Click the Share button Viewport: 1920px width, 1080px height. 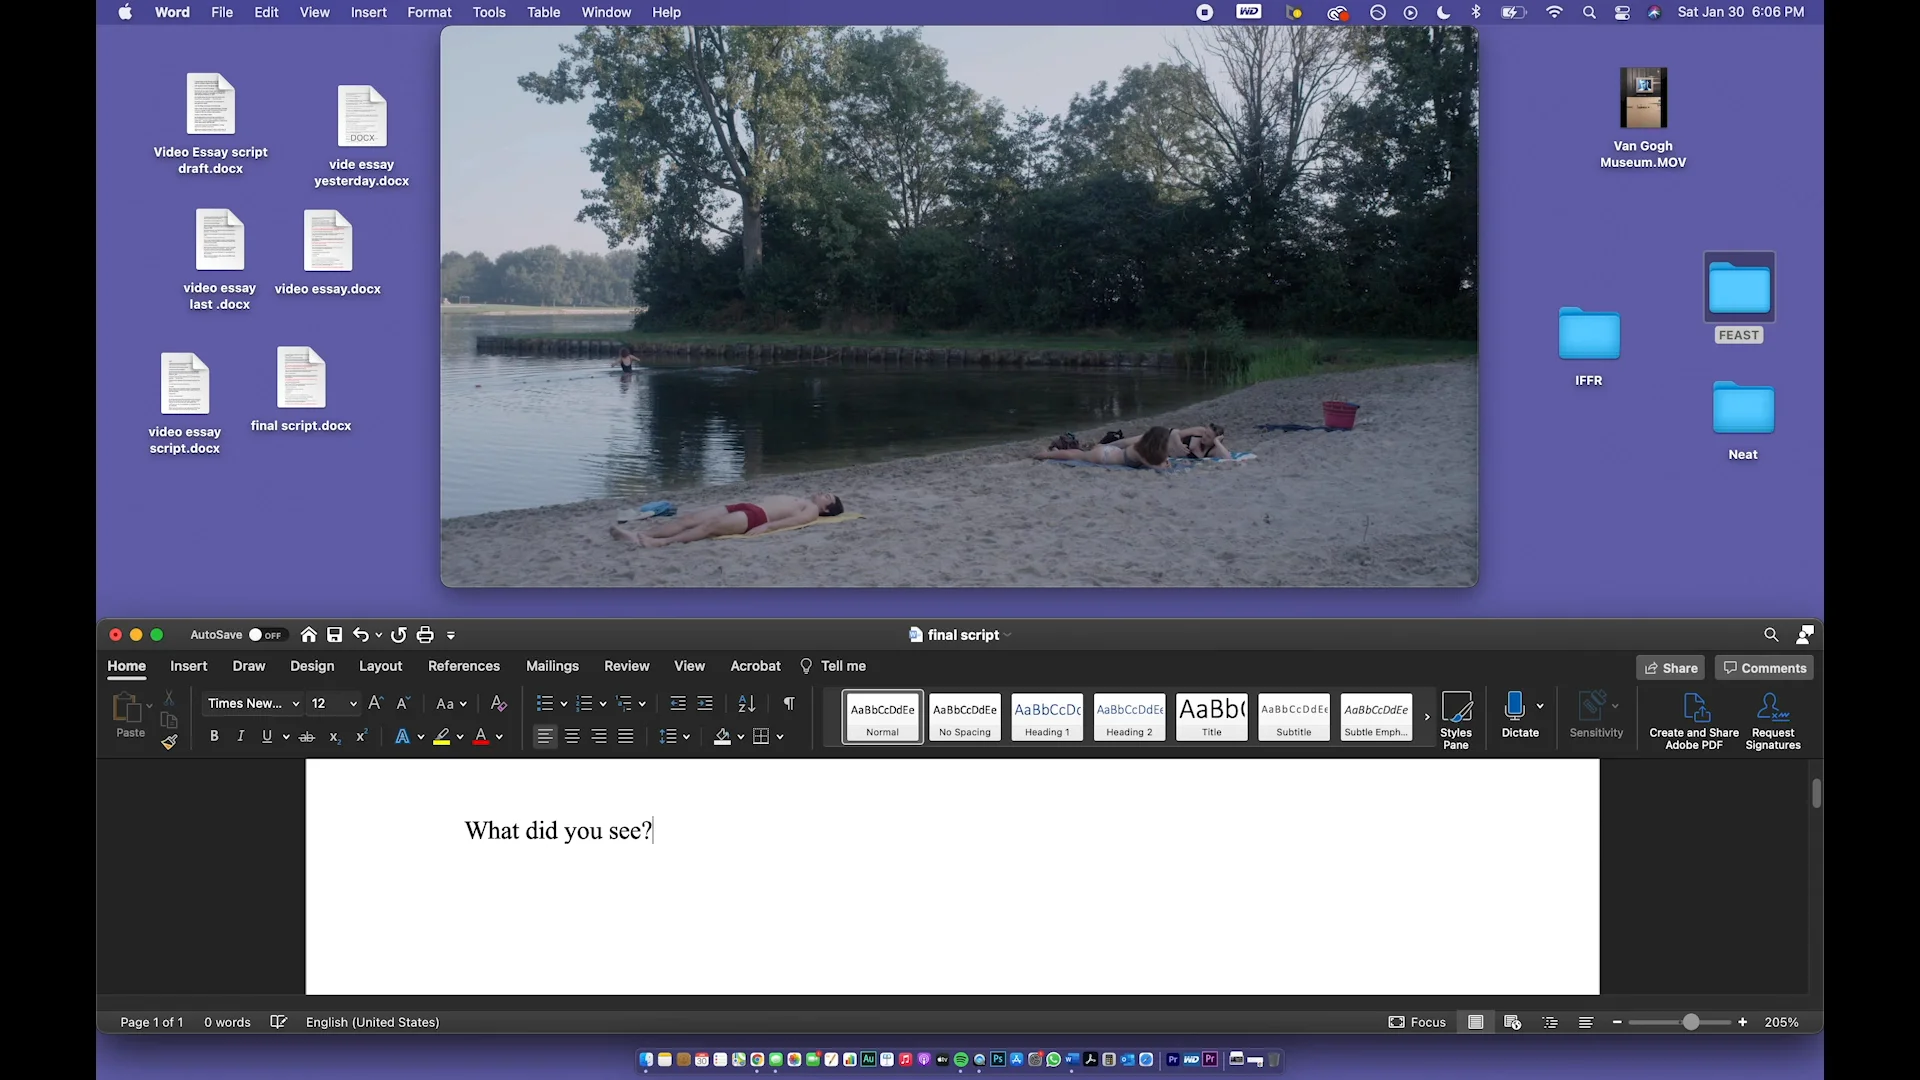coord(1670,668)
